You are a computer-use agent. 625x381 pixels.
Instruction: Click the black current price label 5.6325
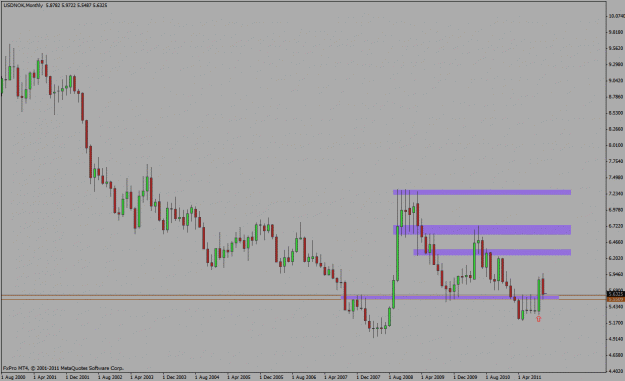click(x=615, y=294)
